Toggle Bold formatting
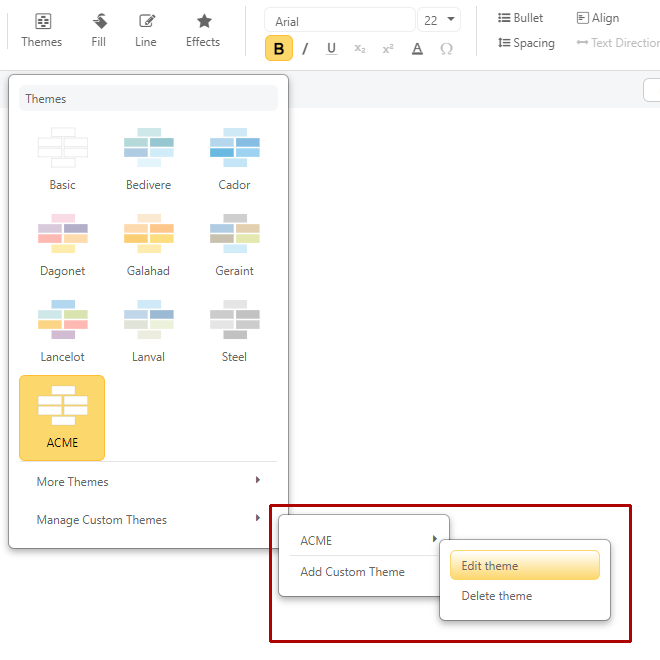Viewport: 660px width, 660px height. (x=279, y=49)
